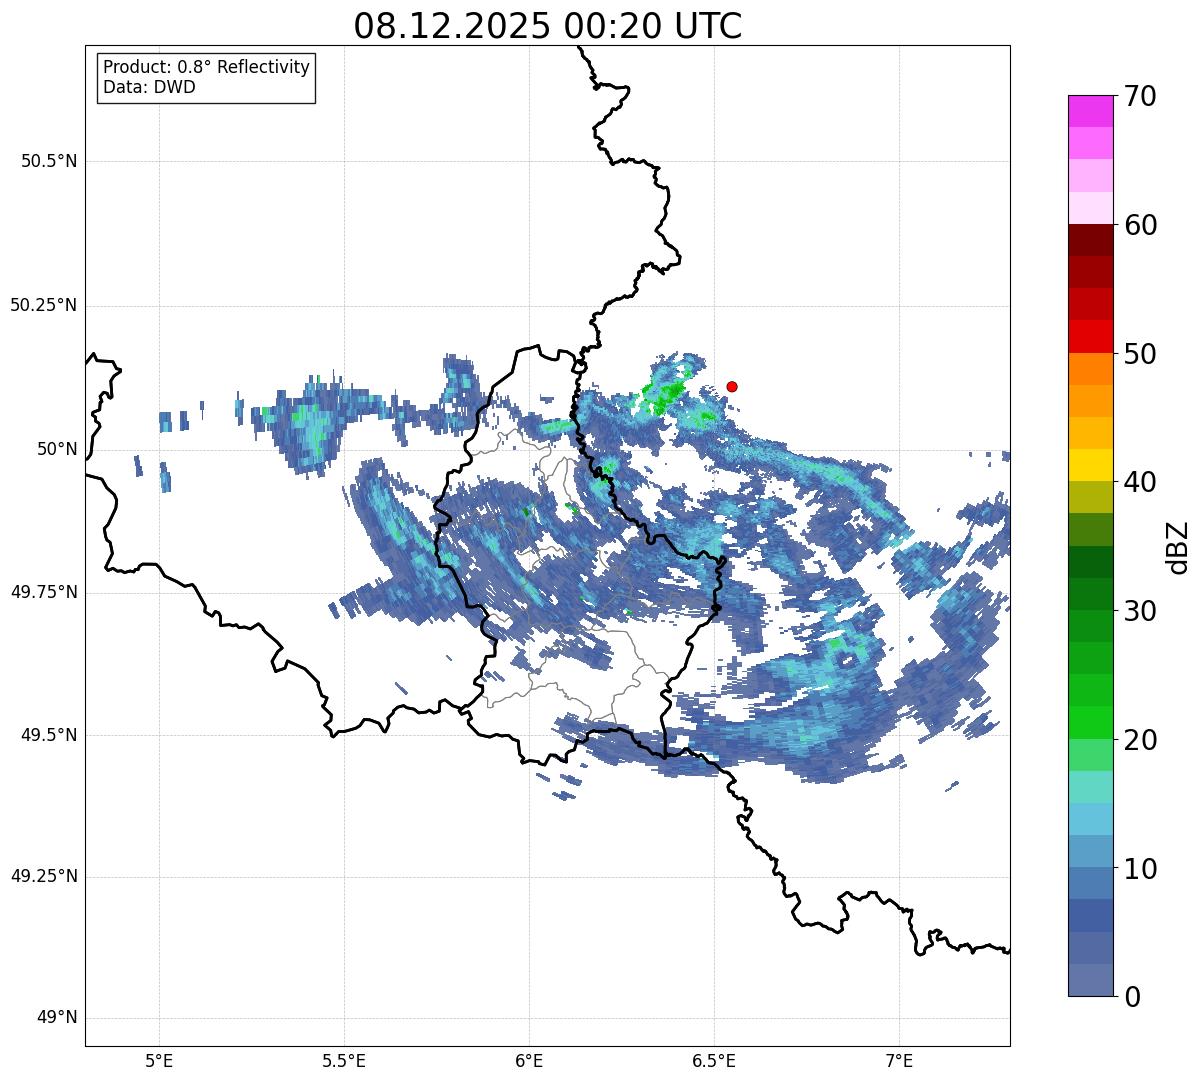Click the 49.25°N latitude label
The image size is (1202, 1081).
44,876
